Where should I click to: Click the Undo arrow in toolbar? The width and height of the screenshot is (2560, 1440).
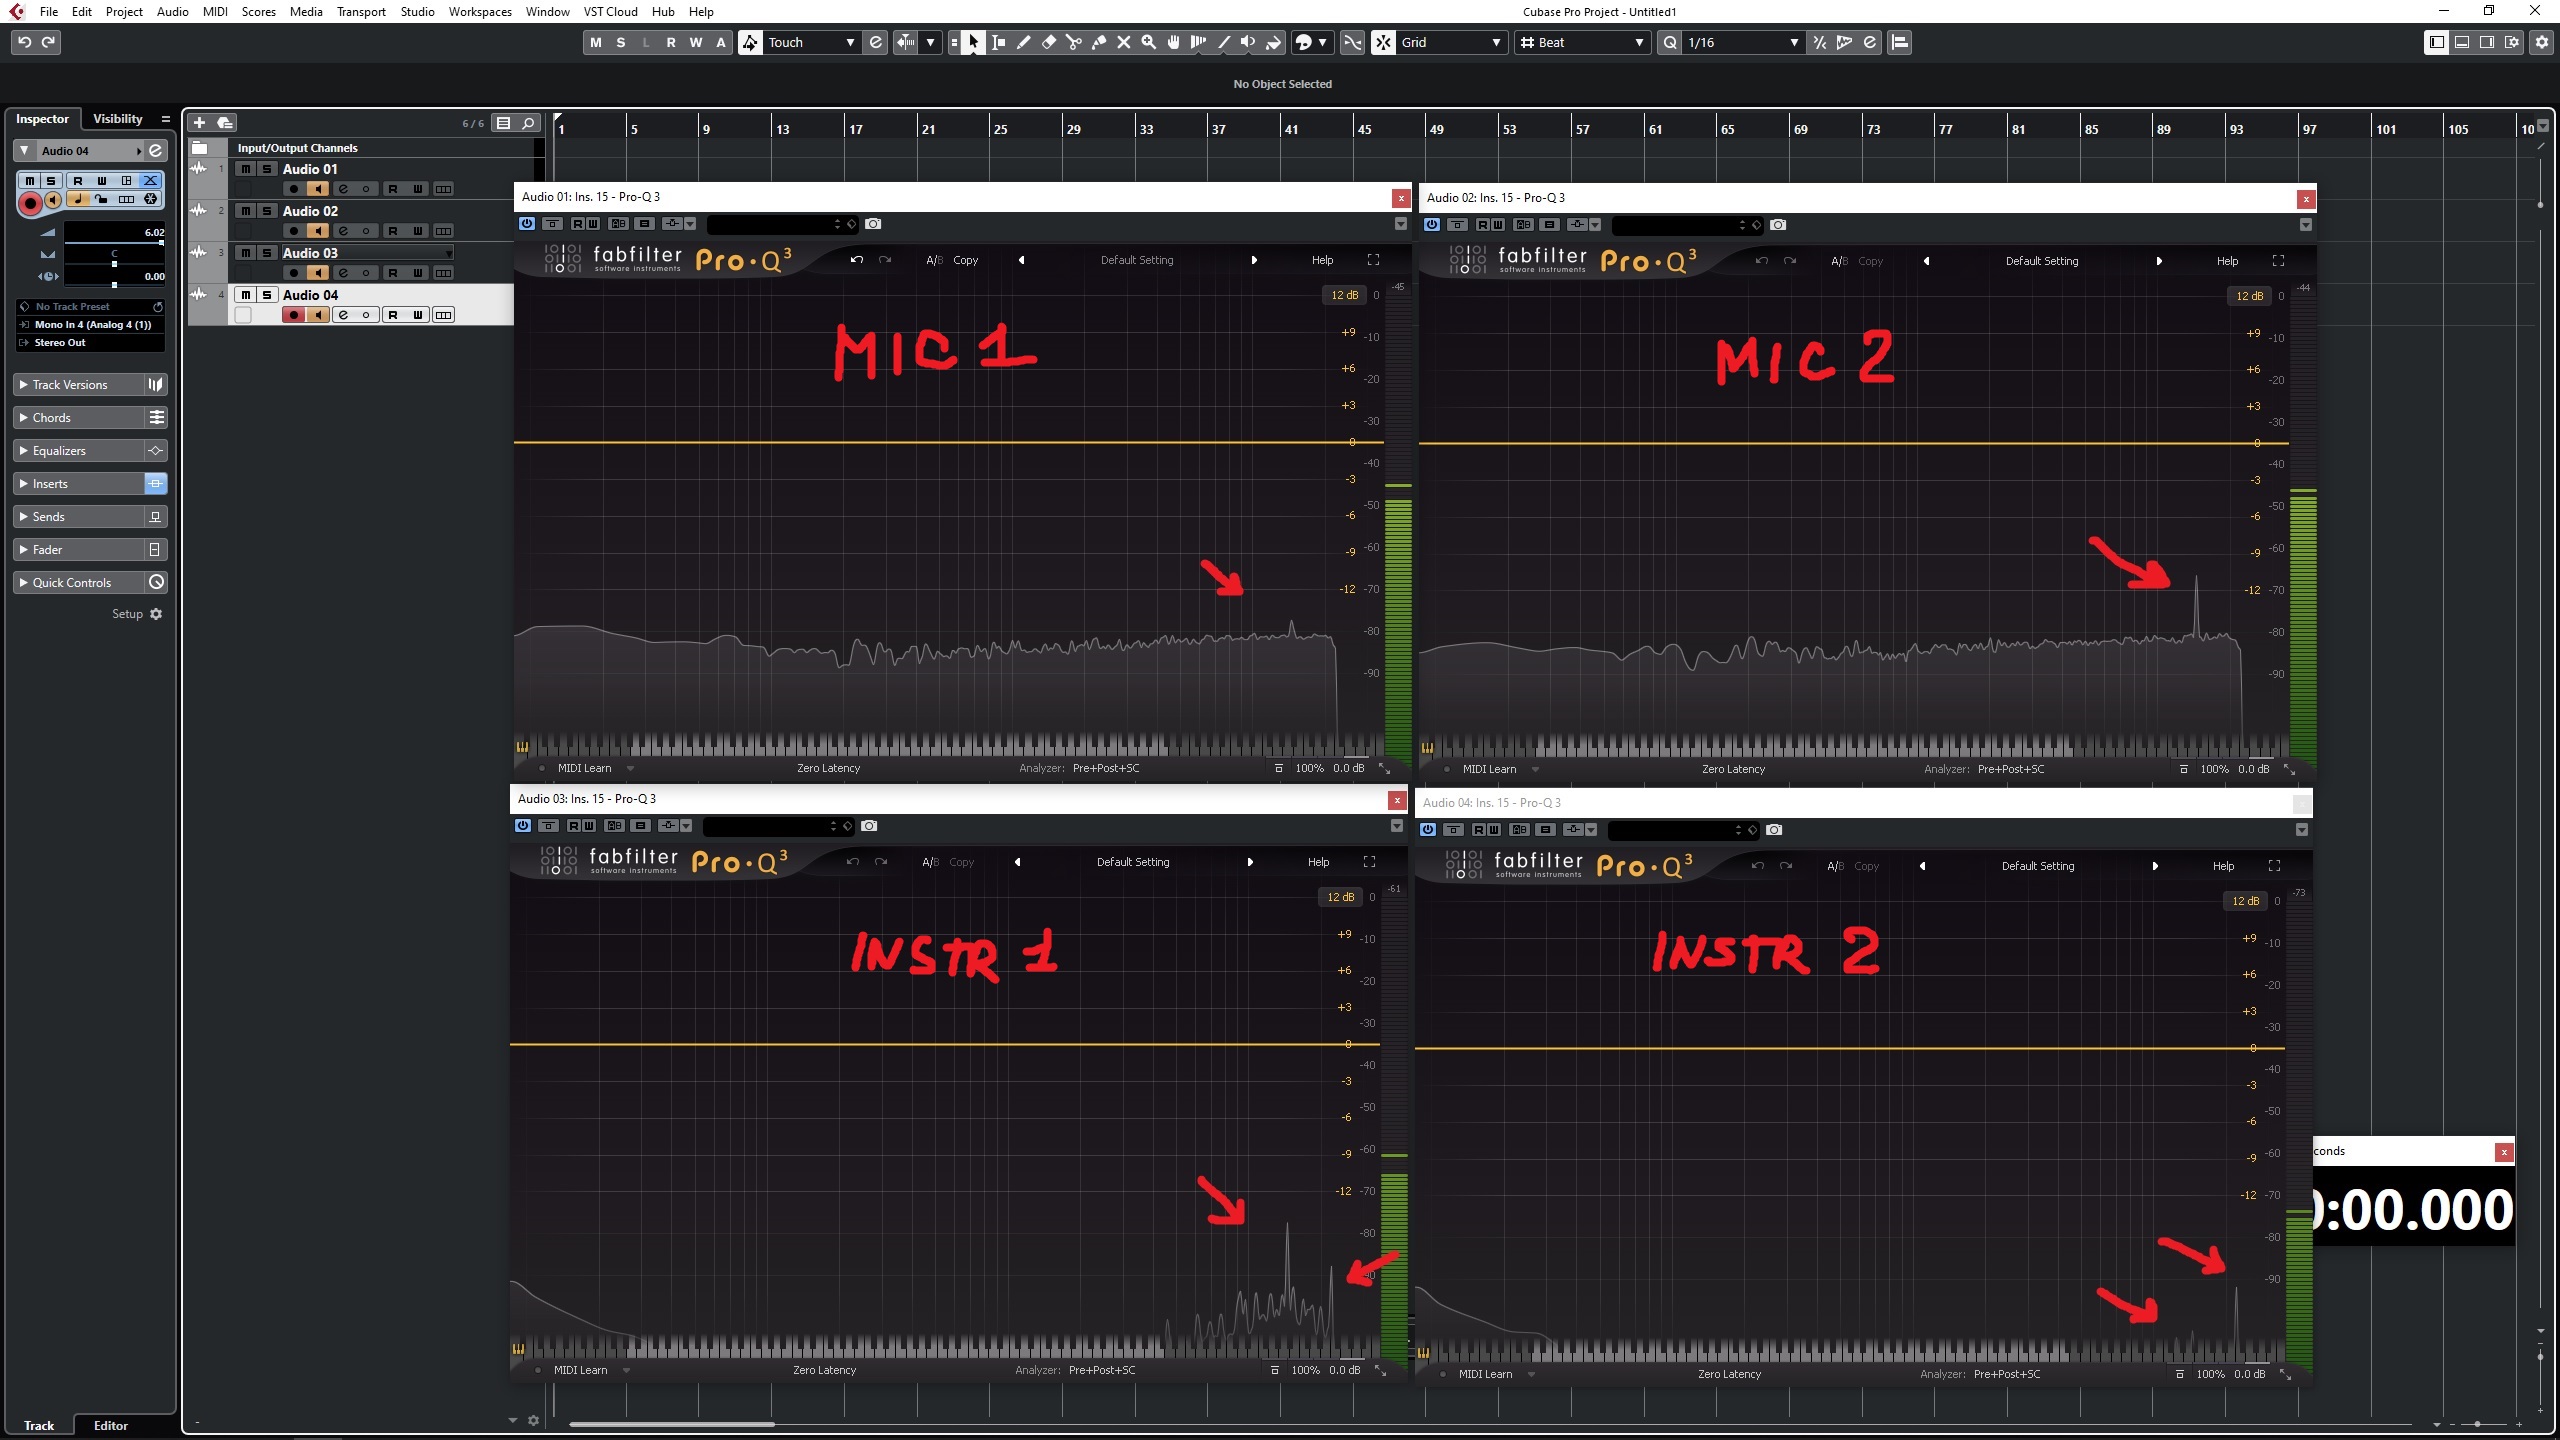click(25, 42)
